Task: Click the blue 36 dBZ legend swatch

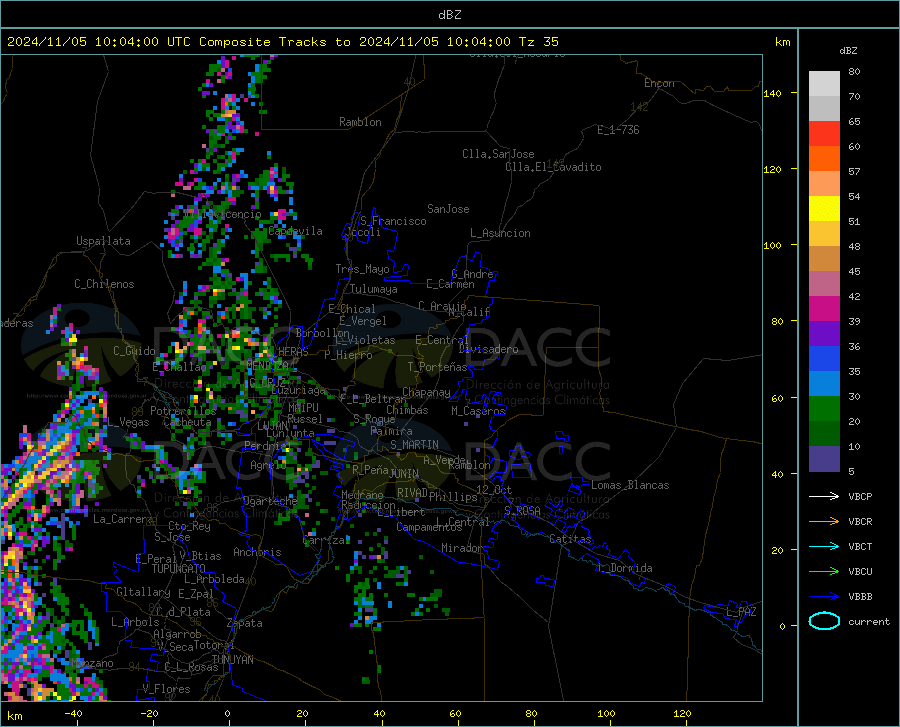Action: 824,359
